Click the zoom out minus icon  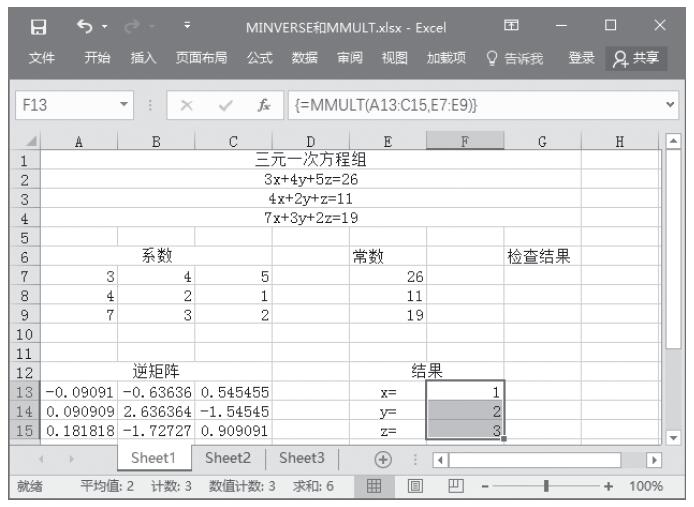click(484, 486)
